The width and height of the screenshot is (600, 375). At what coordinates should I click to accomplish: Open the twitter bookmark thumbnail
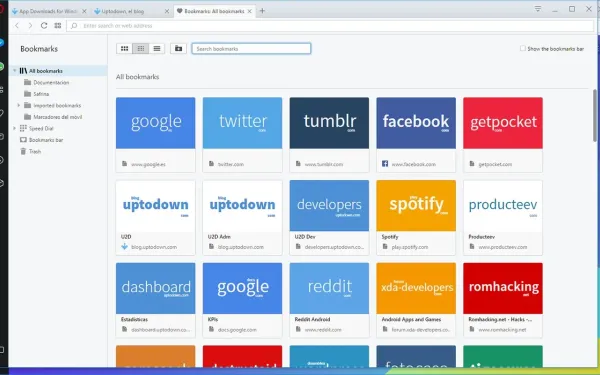pyautogui.click(x=242, y=123)
